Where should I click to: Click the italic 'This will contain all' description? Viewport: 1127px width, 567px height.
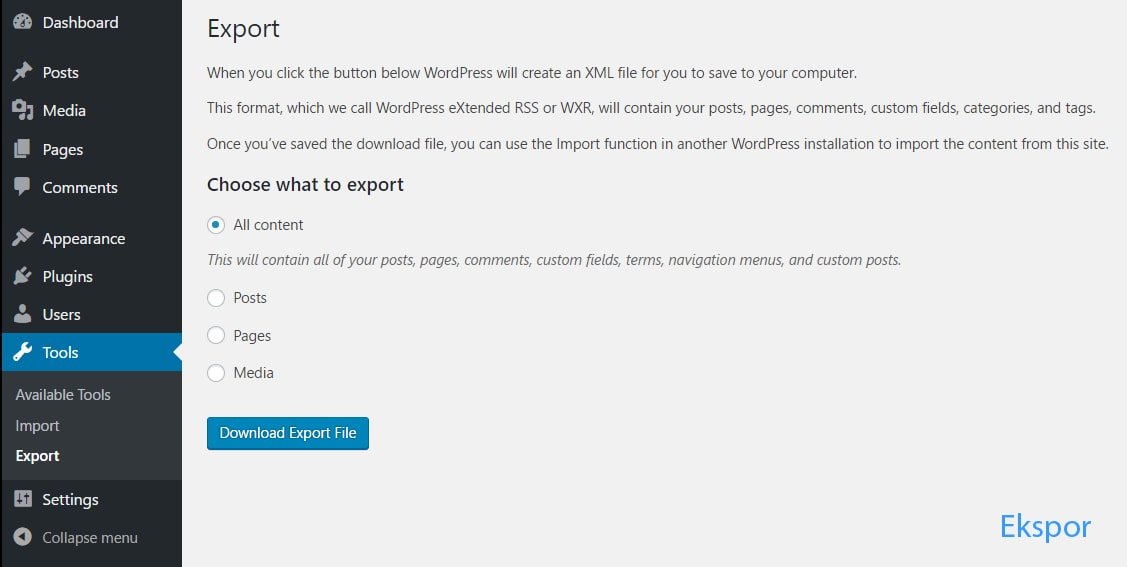point(554,260)
